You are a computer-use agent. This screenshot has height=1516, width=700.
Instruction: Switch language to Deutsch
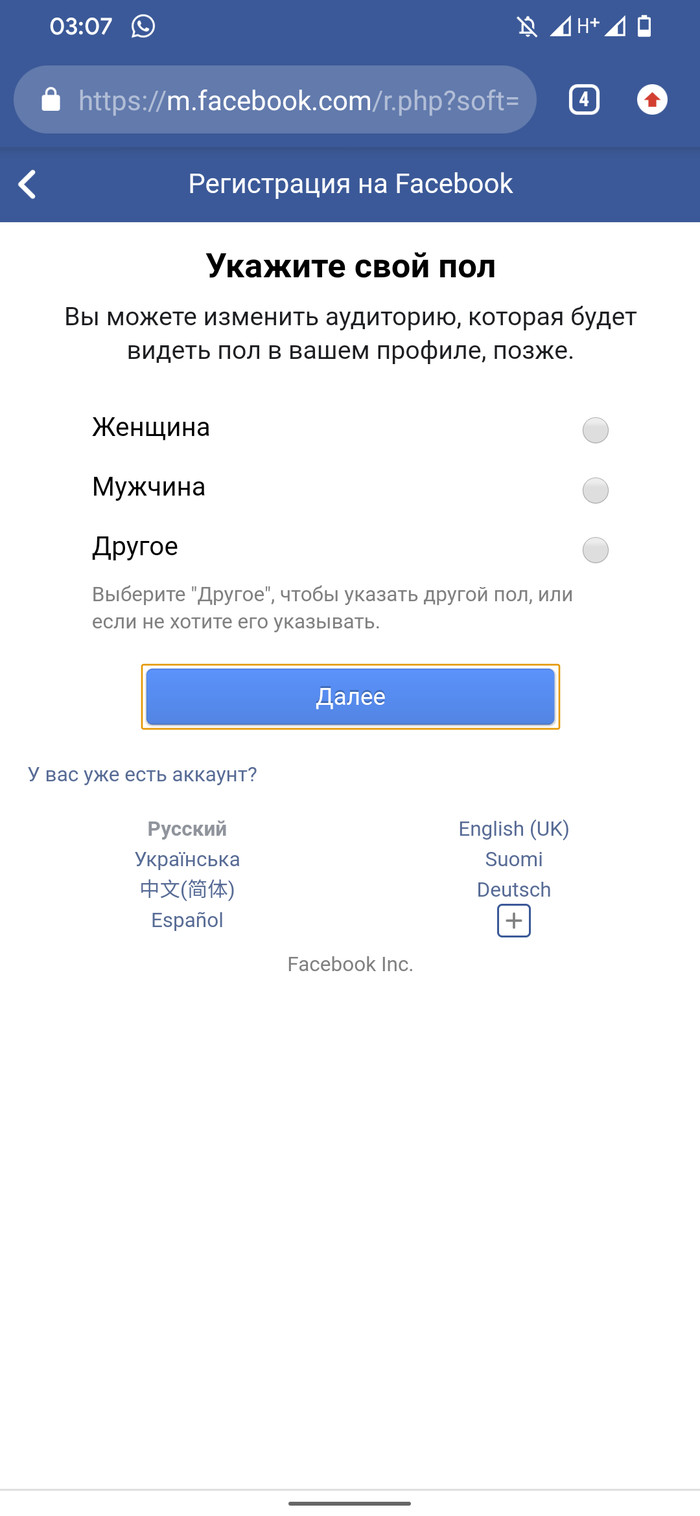(513, 890)
